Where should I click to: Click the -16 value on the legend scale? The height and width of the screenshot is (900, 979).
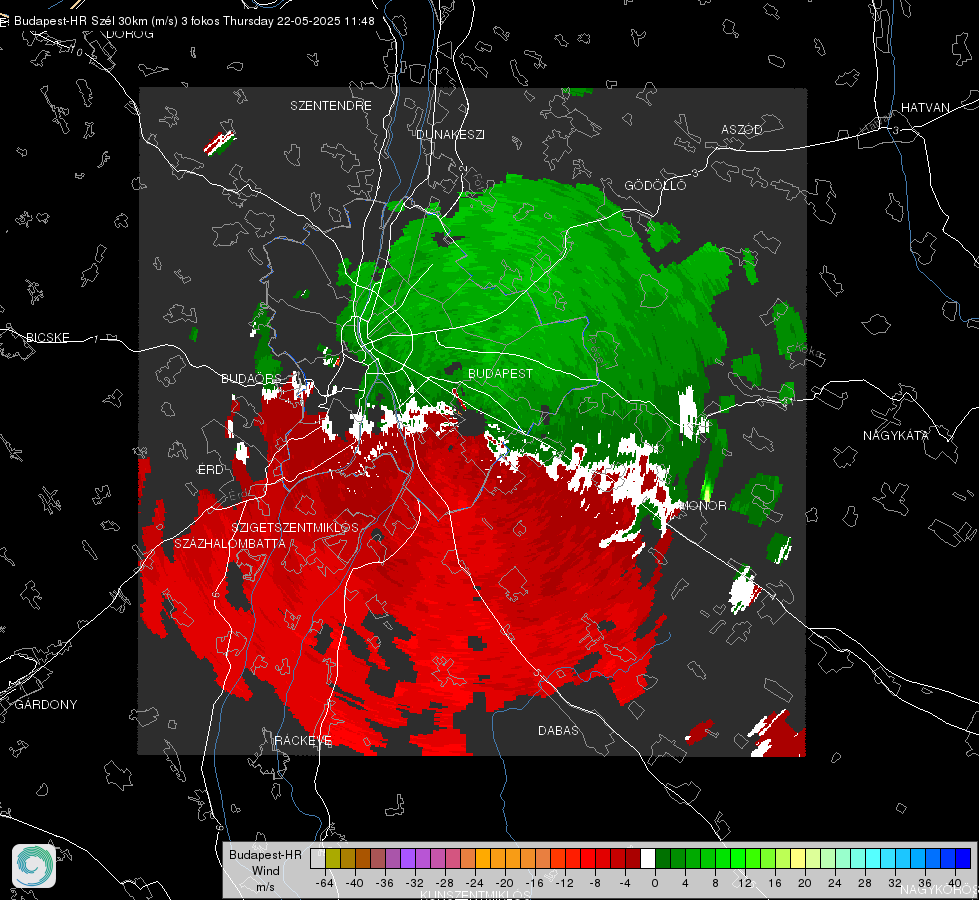(534, 883)
